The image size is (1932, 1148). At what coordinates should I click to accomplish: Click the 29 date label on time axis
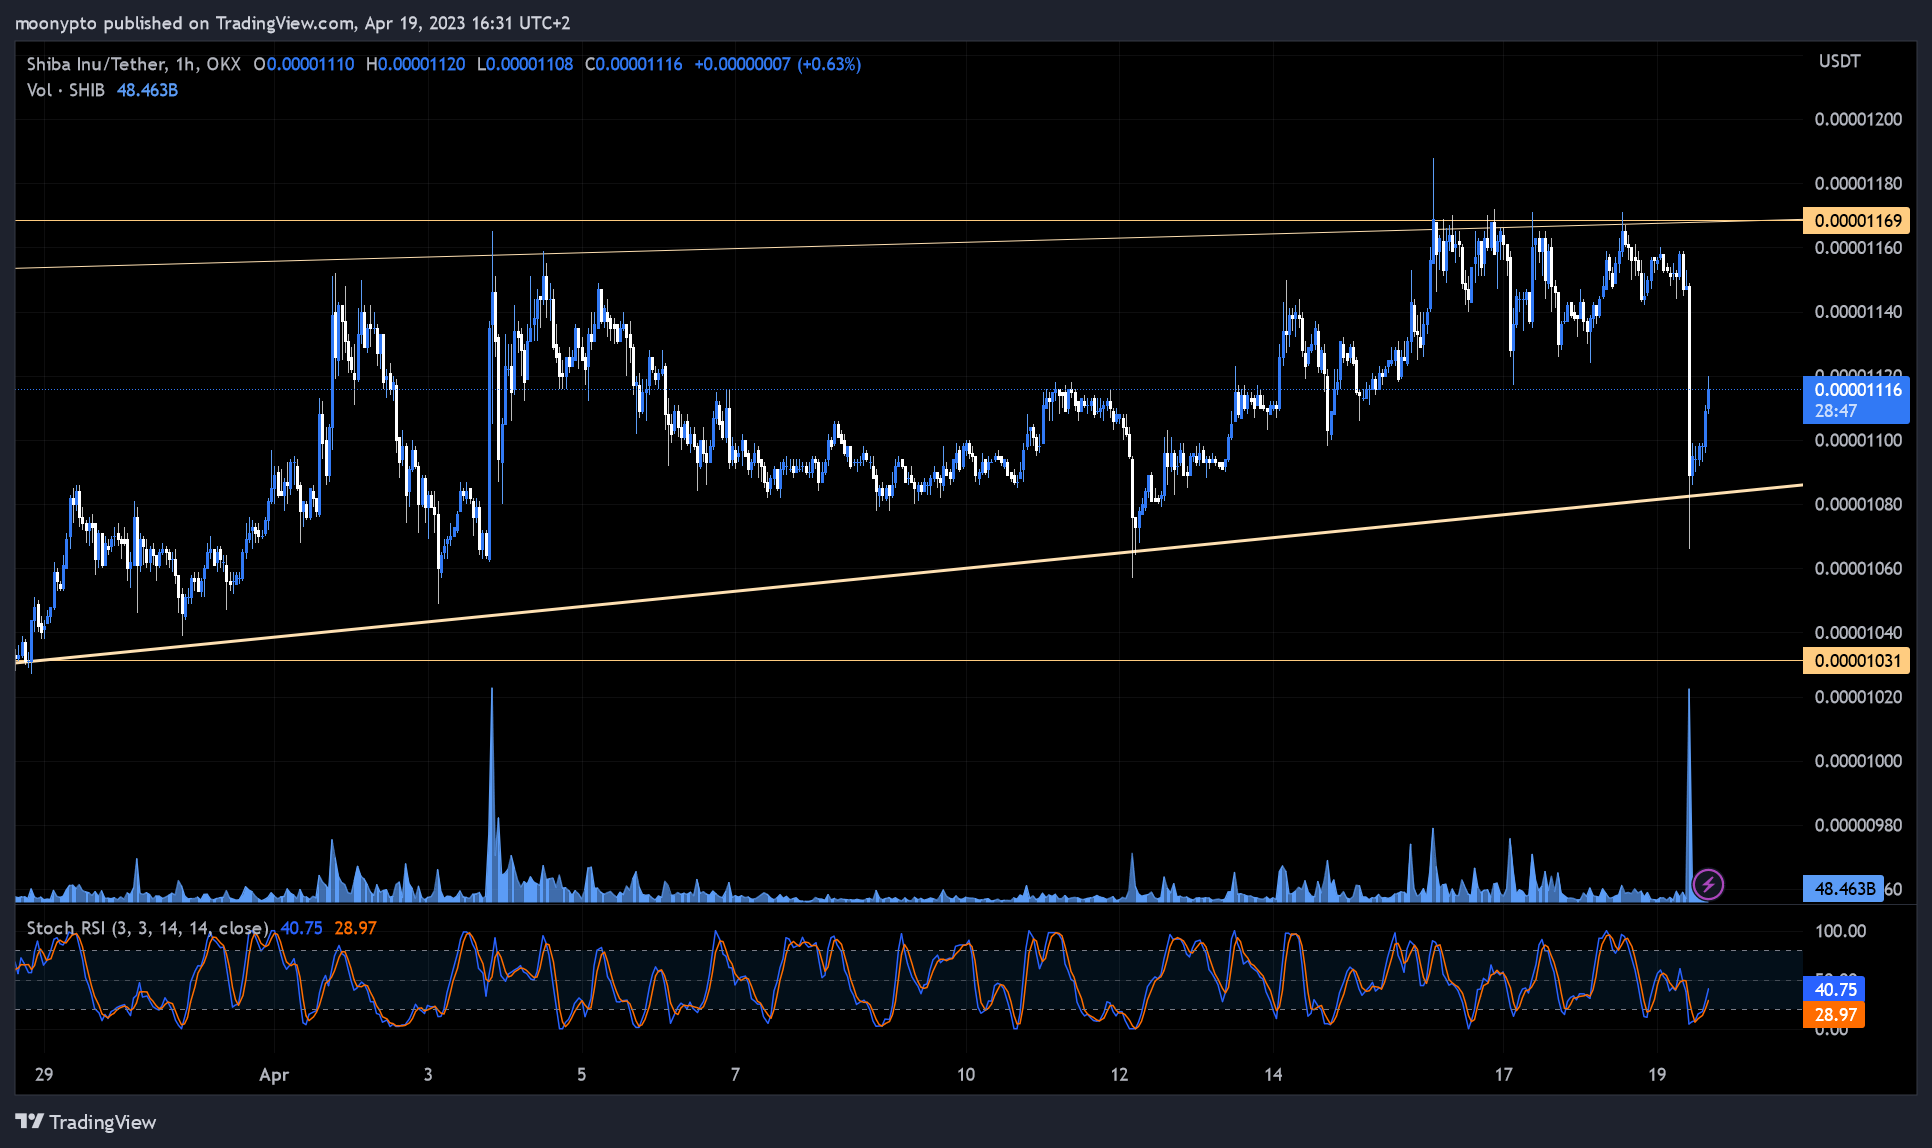(x=44, y=1075)
